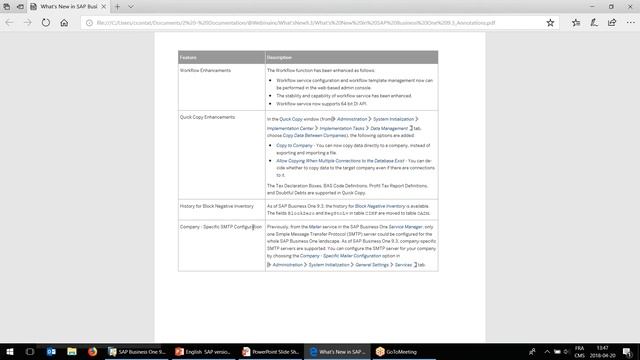Image resolution: width=640 pixels, height=360 pixels.
Task: Open the People icon in system tray
Action: click(532, 351)
